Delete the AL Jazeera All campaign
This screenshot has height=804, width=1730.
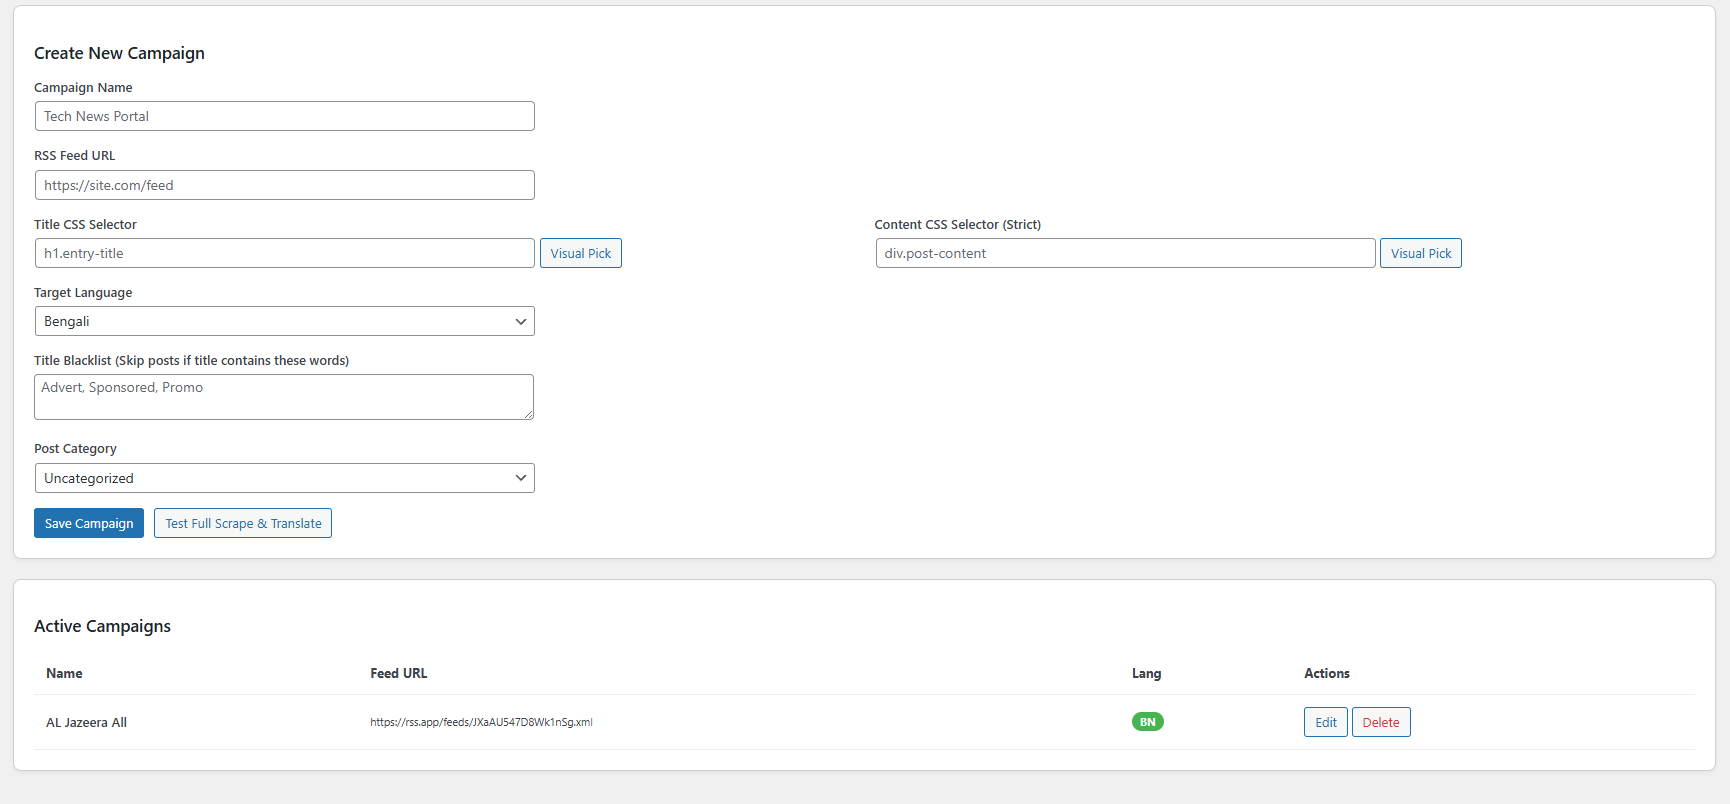point(1380,722)
